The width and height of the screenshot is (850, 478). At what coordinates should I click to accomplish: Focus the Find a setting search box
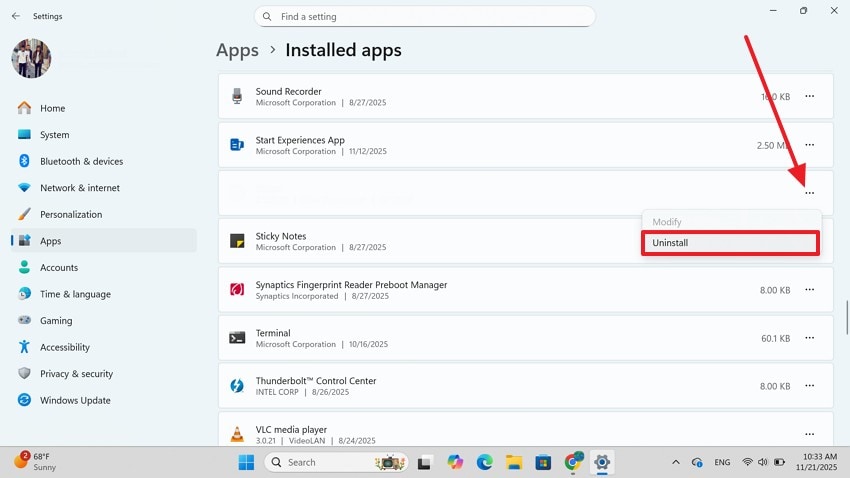click(x=424, y=16)
